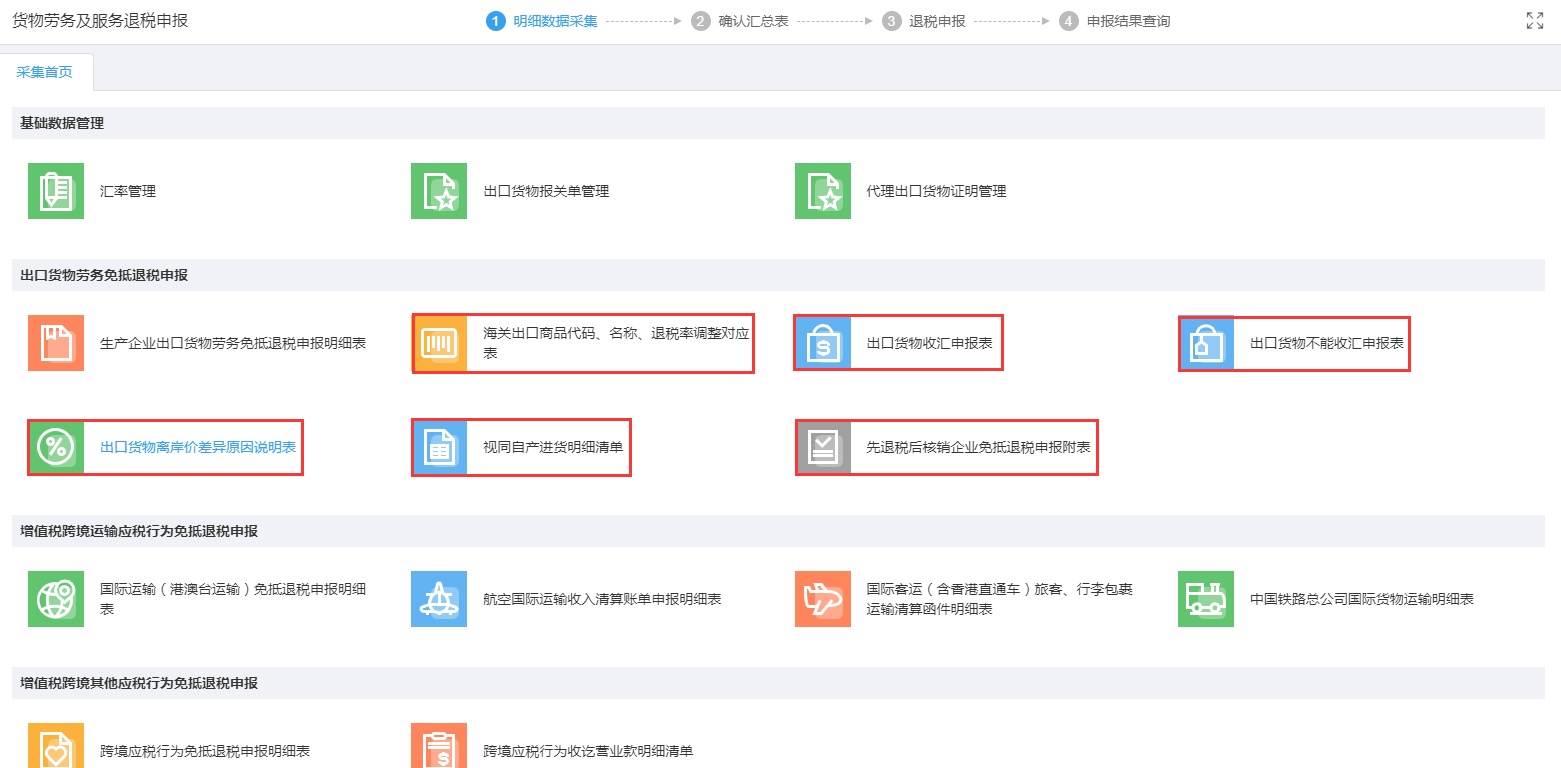The width and height of the screenshot is (1561, 768).
Task: Click the gray checkmark icon for 先退税后核销企业免抵退税申报附表
Action: 824,447
